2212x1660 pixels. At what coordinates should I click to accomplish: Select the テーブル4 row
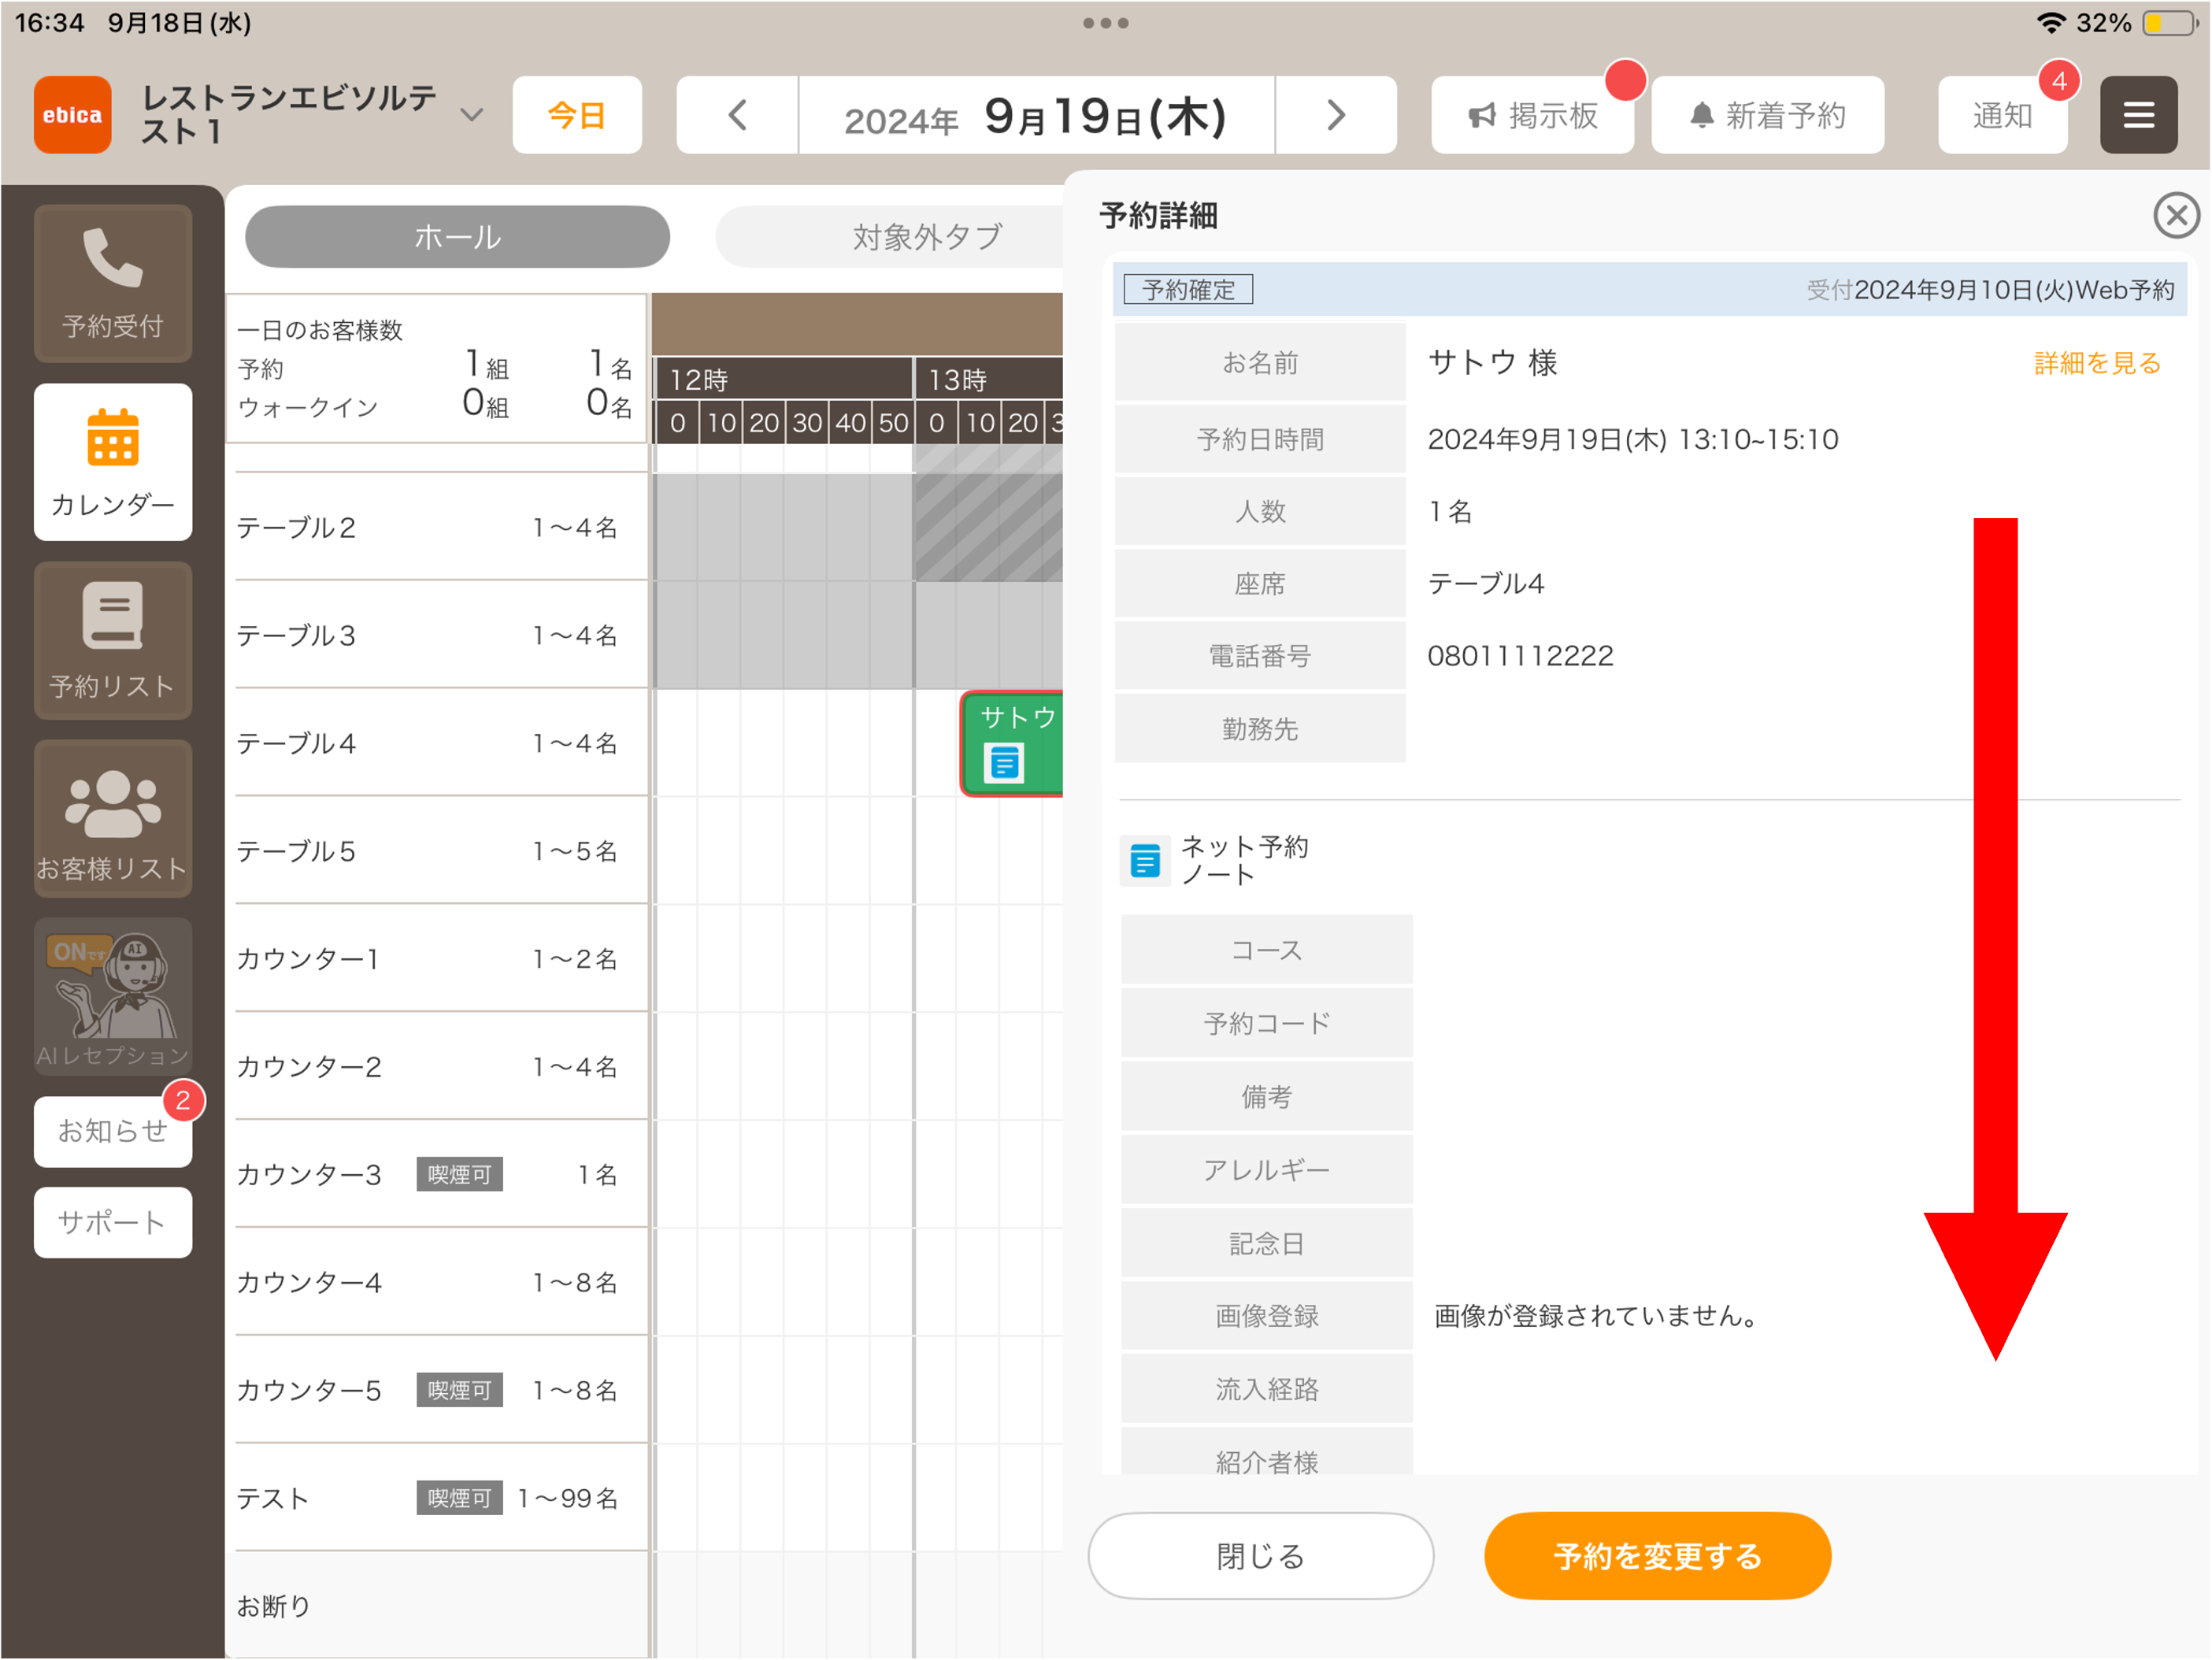point(441,743)
